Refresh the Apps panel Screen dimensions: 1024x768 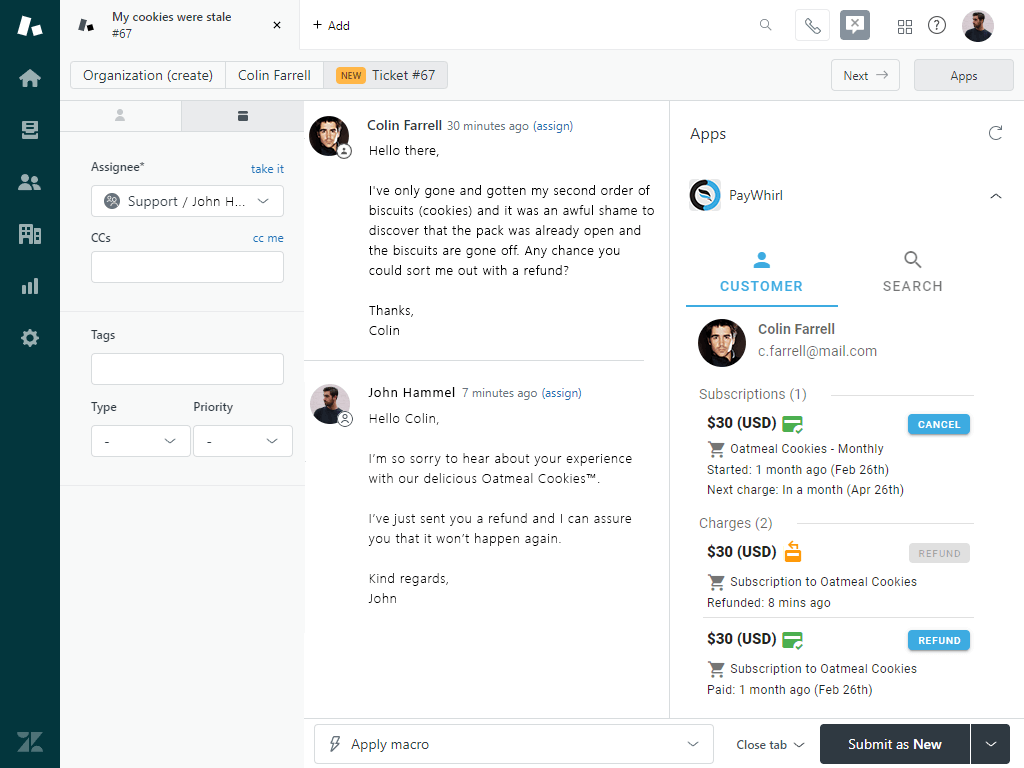995,133
